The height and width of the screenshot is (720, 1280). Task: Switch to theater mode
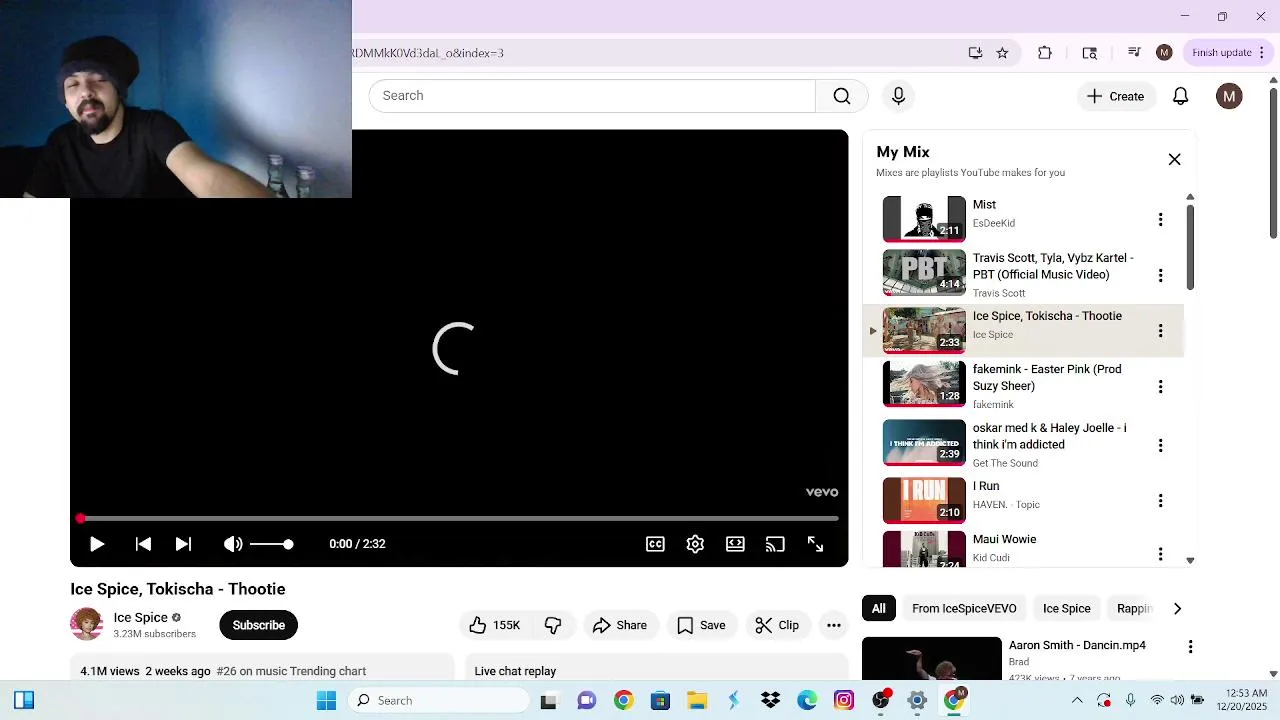[x=735, y=544]
